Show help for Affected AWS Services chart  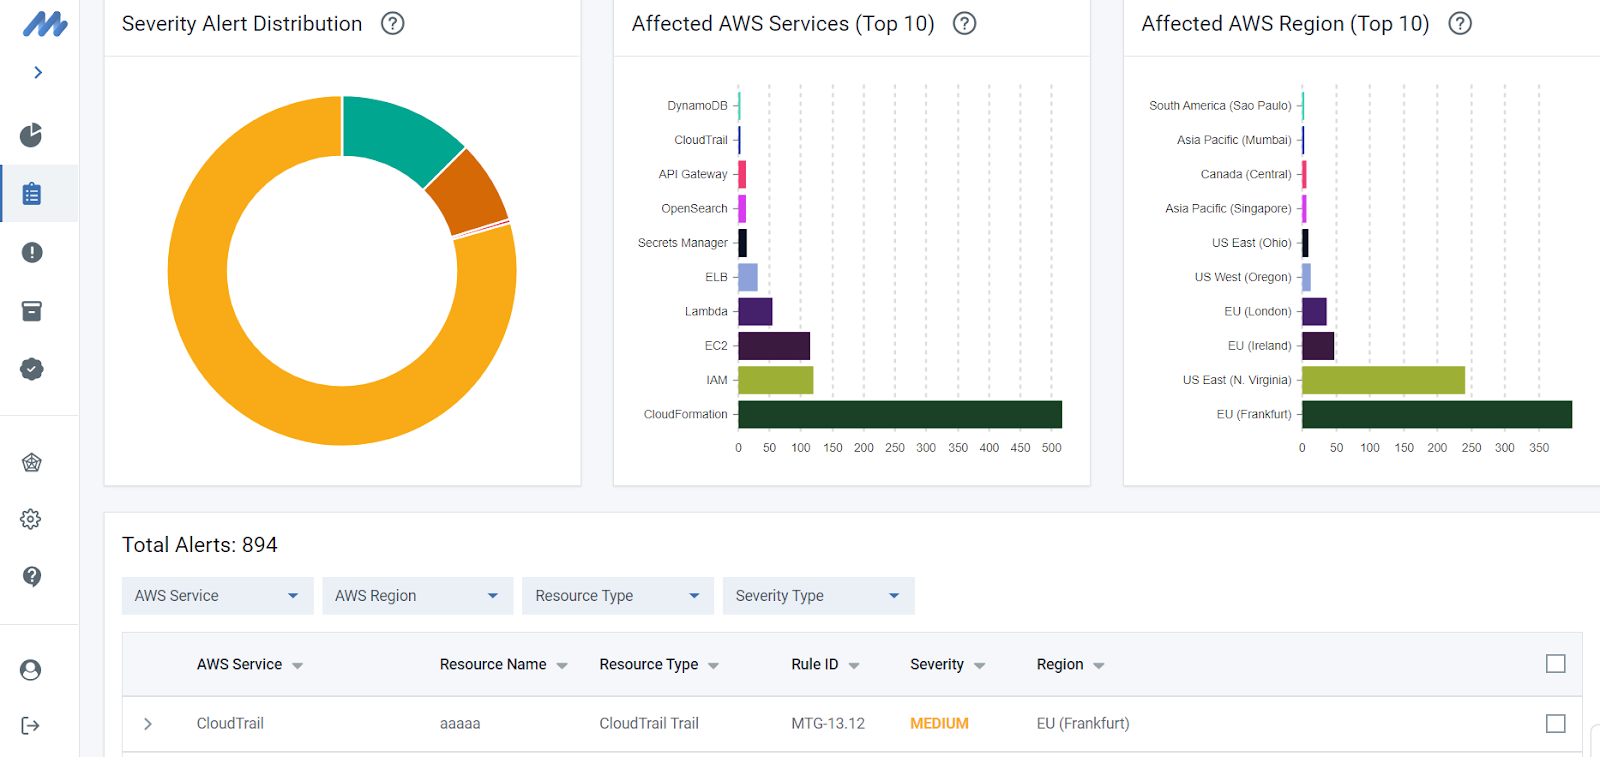(x=964, y=23)
